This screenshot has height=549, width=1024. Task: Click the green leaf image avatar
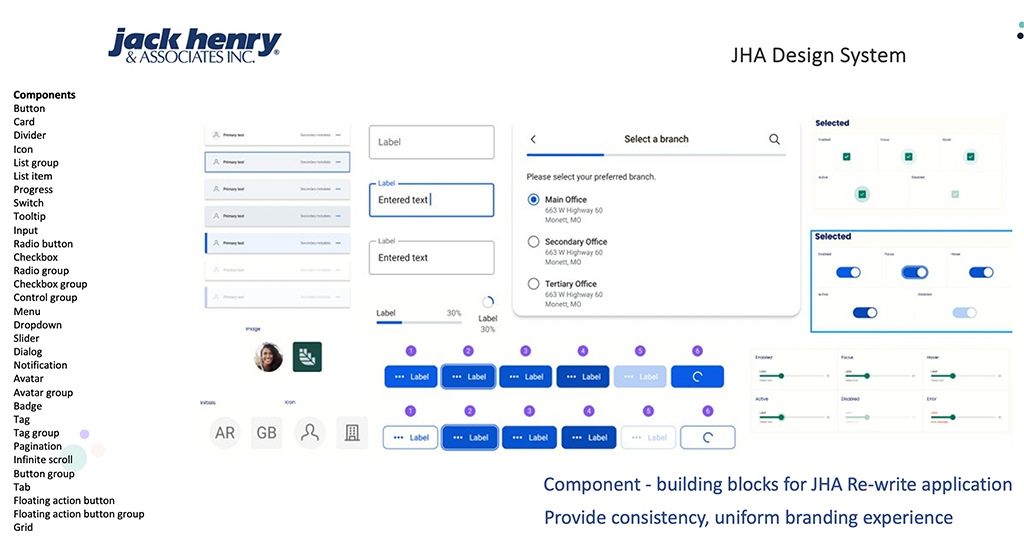(307, 356)
